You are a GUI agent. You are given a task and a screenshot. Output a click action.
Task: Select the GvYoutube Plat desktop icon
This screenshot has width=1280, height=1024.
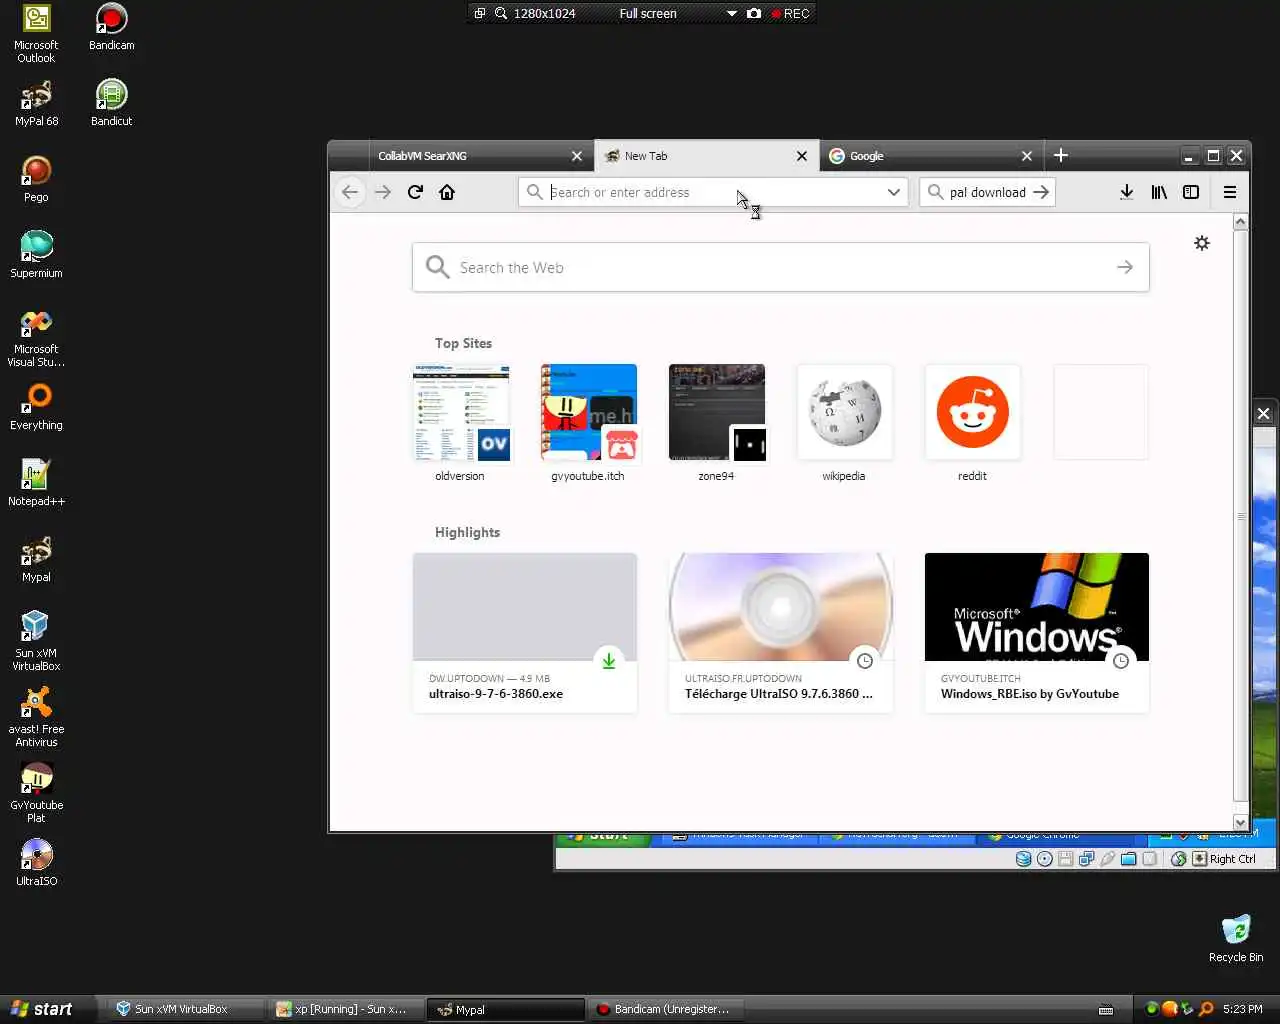tap(36, 793)
